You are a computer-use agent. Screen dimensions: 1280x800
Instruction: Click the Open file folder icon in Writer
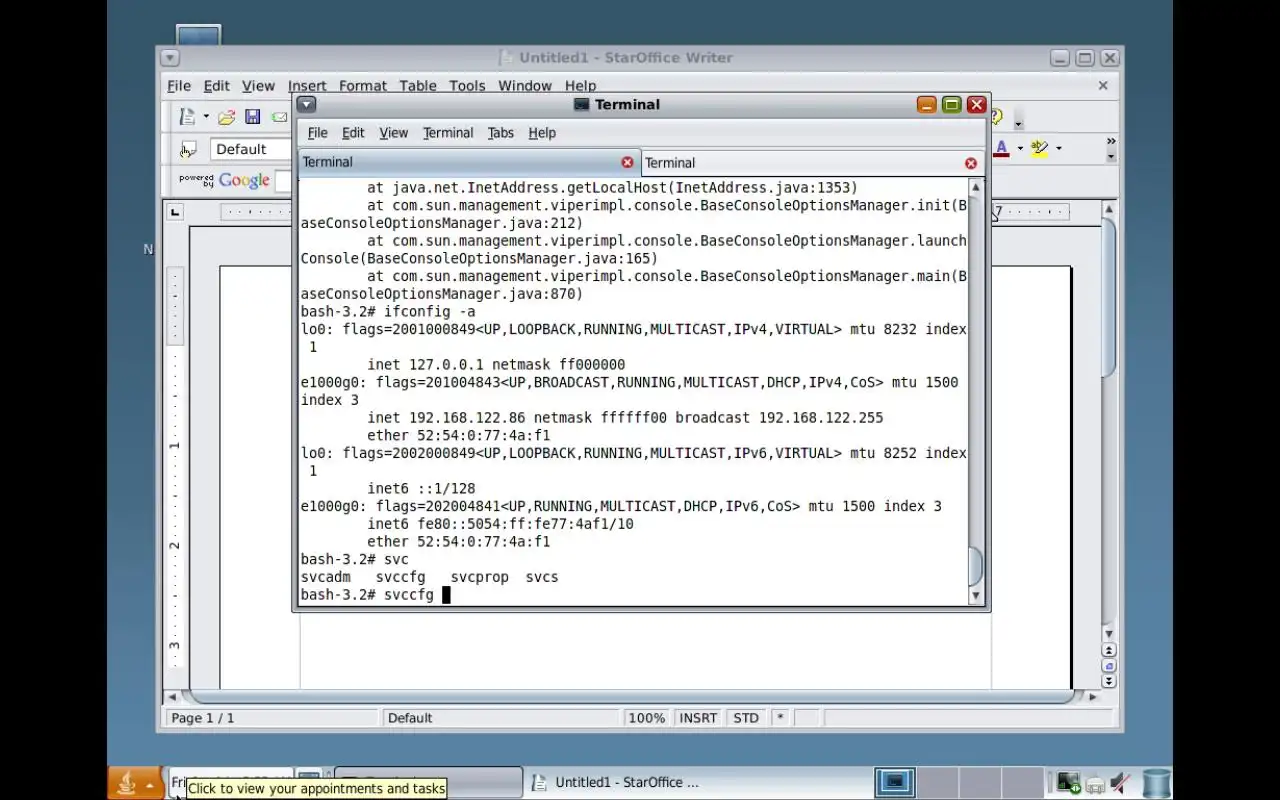(x=227, y=117)
